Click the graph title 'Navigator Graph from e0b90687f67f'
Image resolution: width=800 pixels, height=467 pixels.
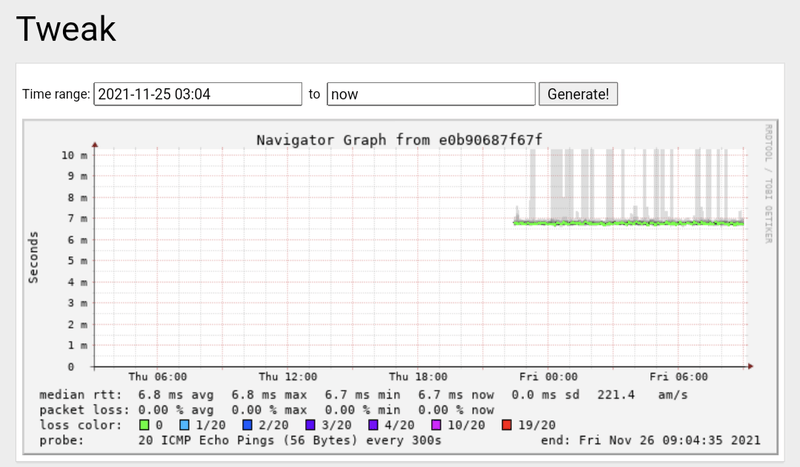(399, 140)
